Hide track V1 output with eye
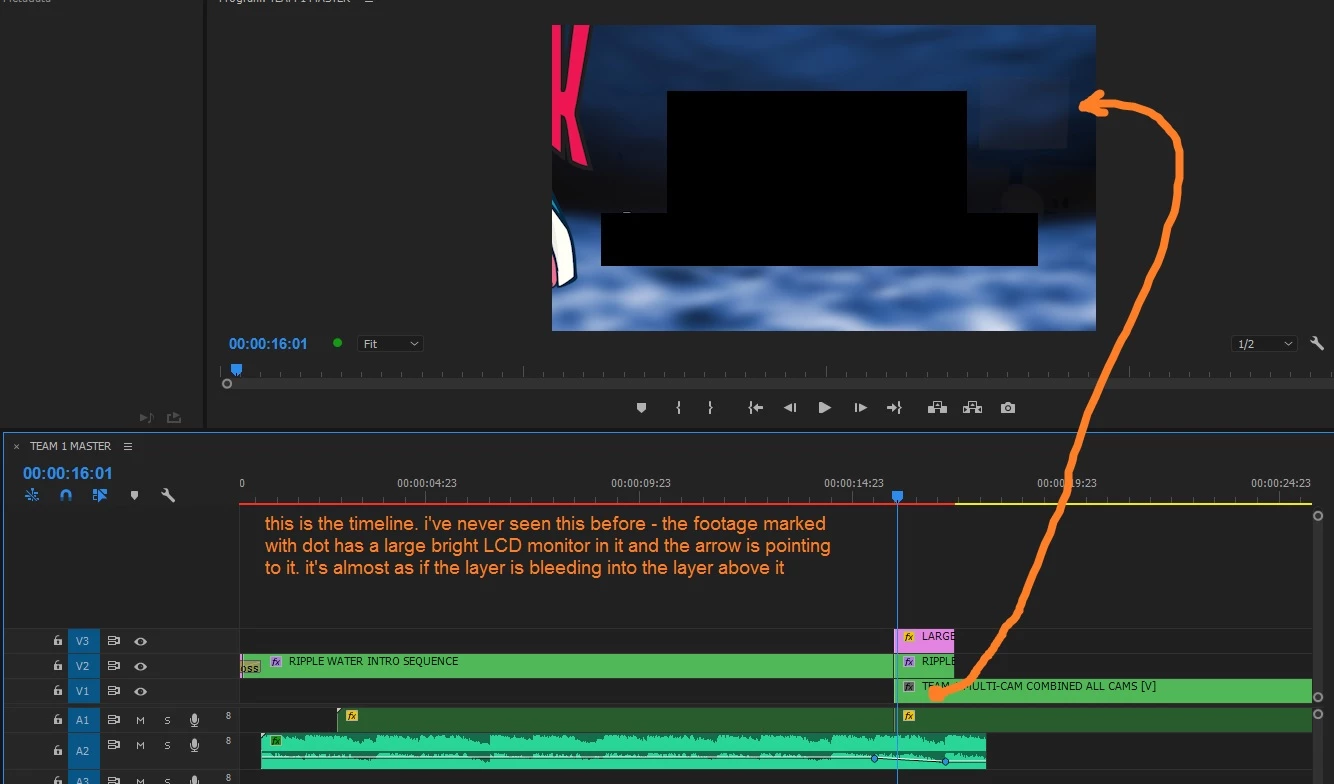The width and height of the screenshot is (1334, 784). click(x=141, y=691)
